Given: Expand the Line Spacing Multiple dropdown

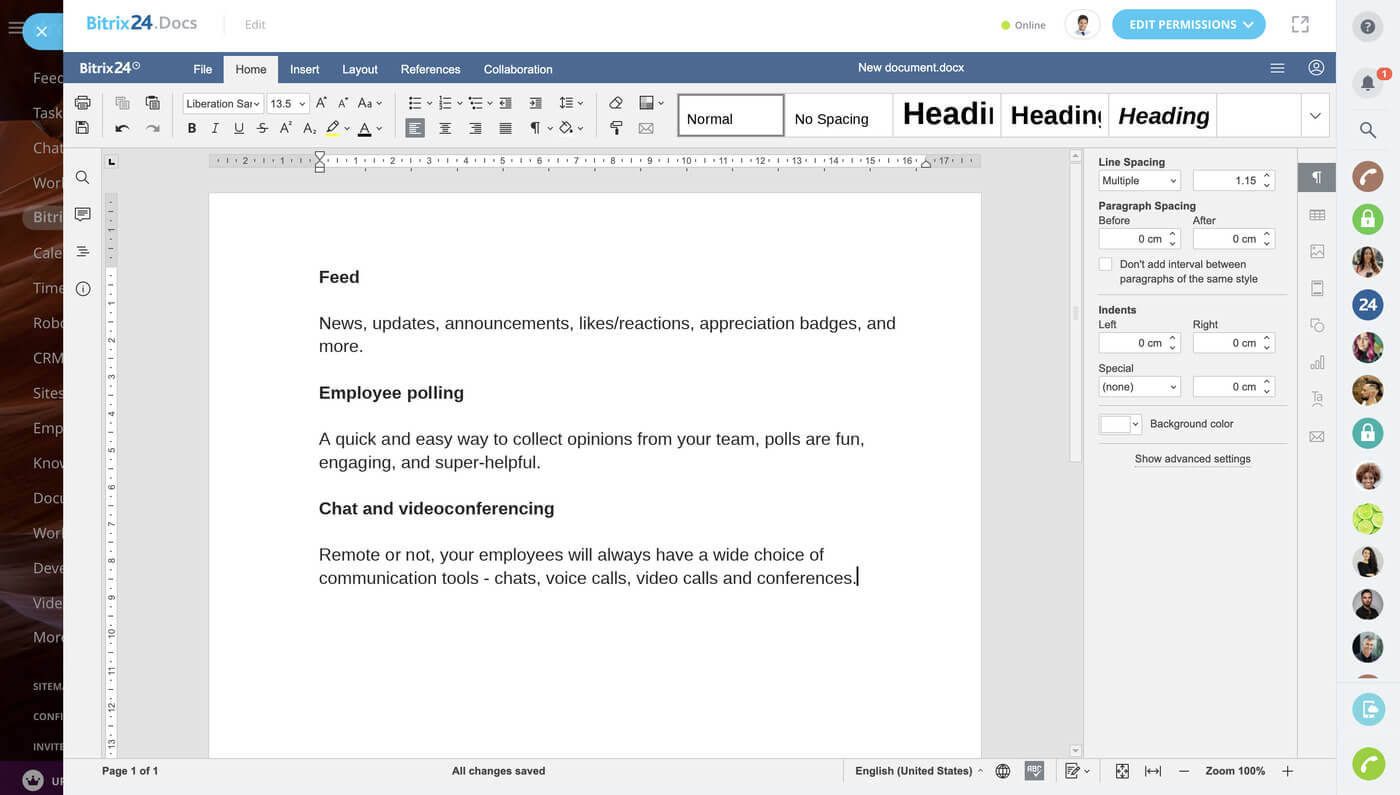Looking at the screenshot, I should point(1139,181).
